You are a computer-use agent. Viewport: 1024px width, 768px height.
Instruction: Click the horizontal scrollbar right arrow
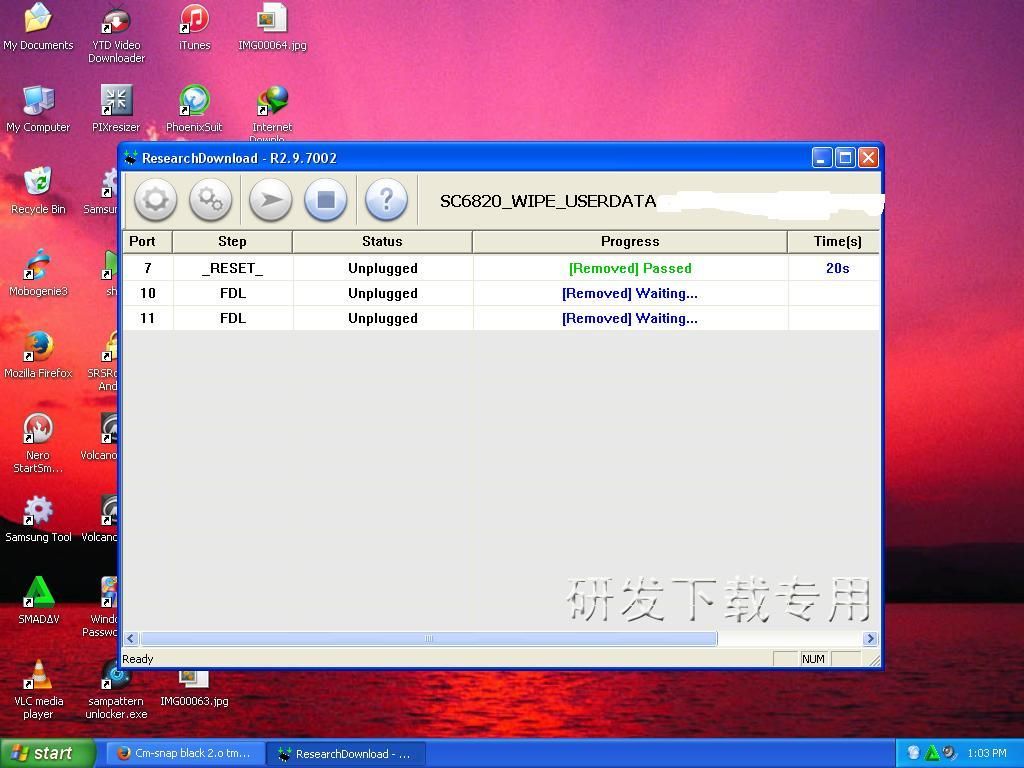point(870,638)
